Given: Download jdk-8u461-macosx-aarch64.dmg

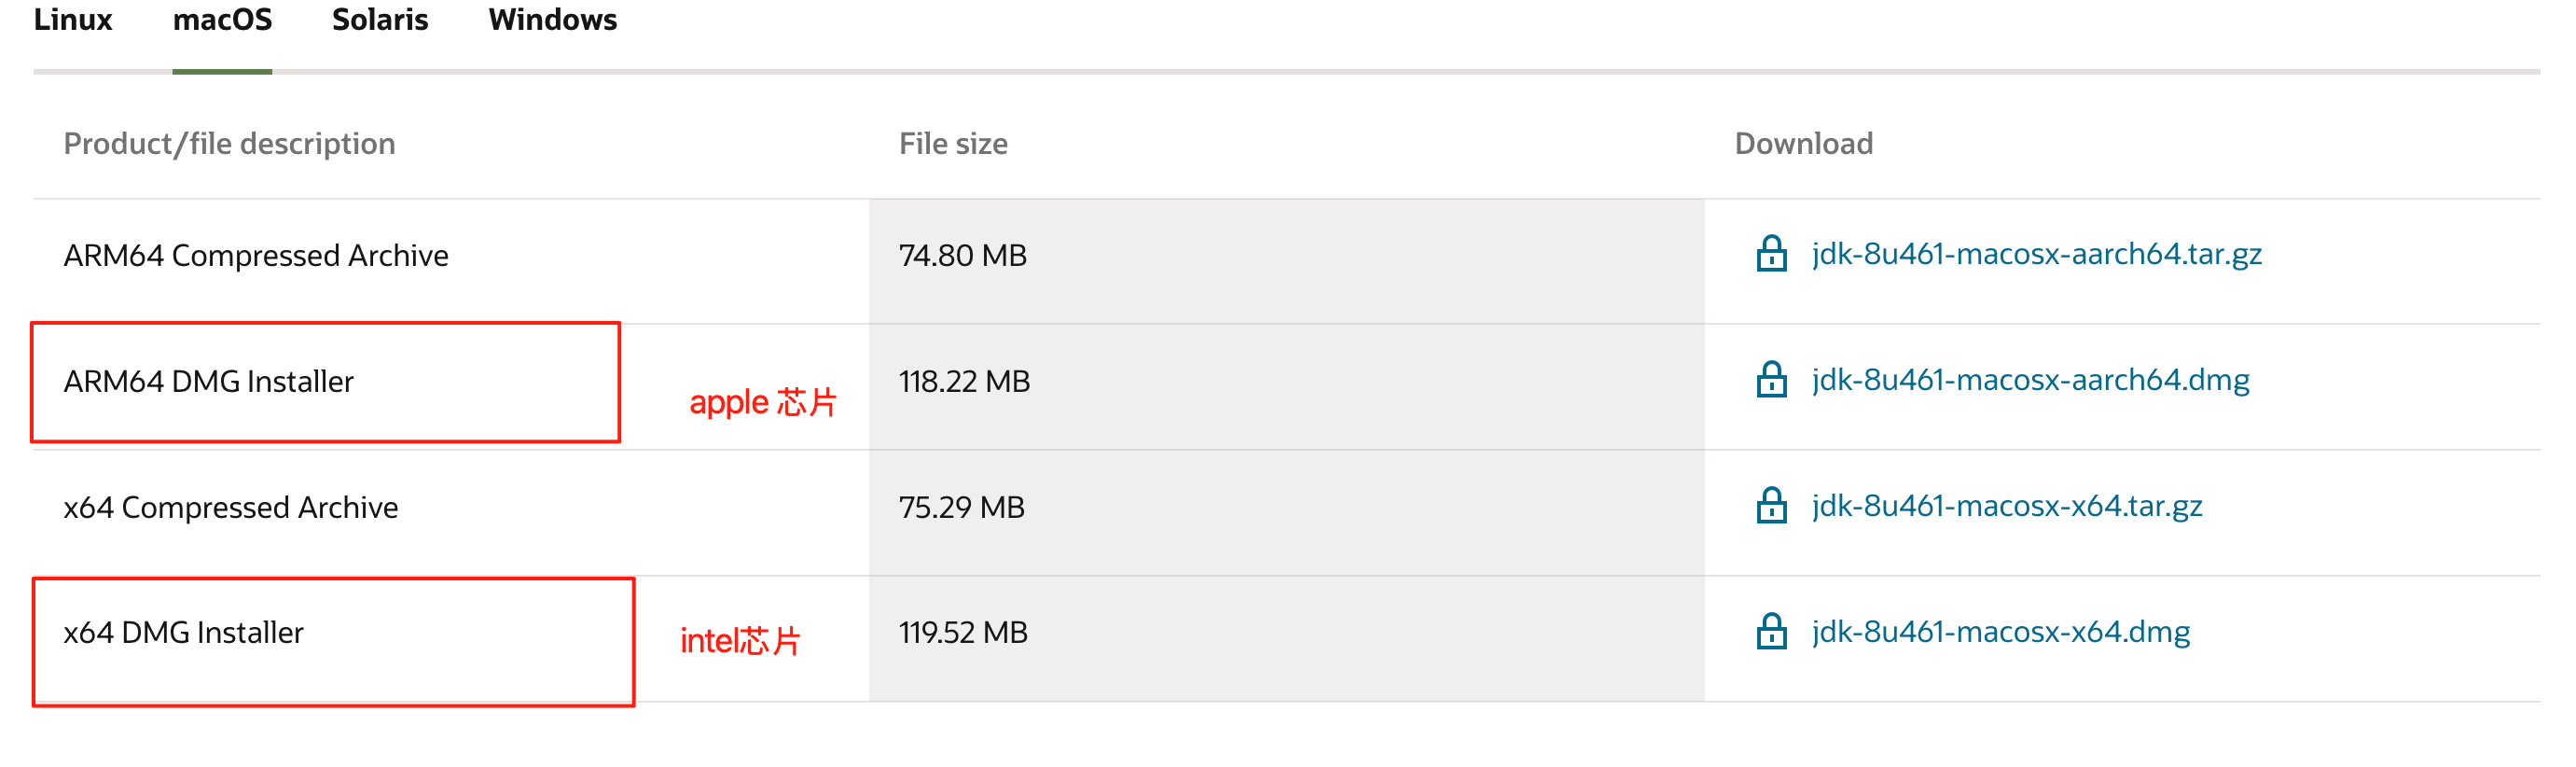Looking at the screenshot, I should point(2030,380).
